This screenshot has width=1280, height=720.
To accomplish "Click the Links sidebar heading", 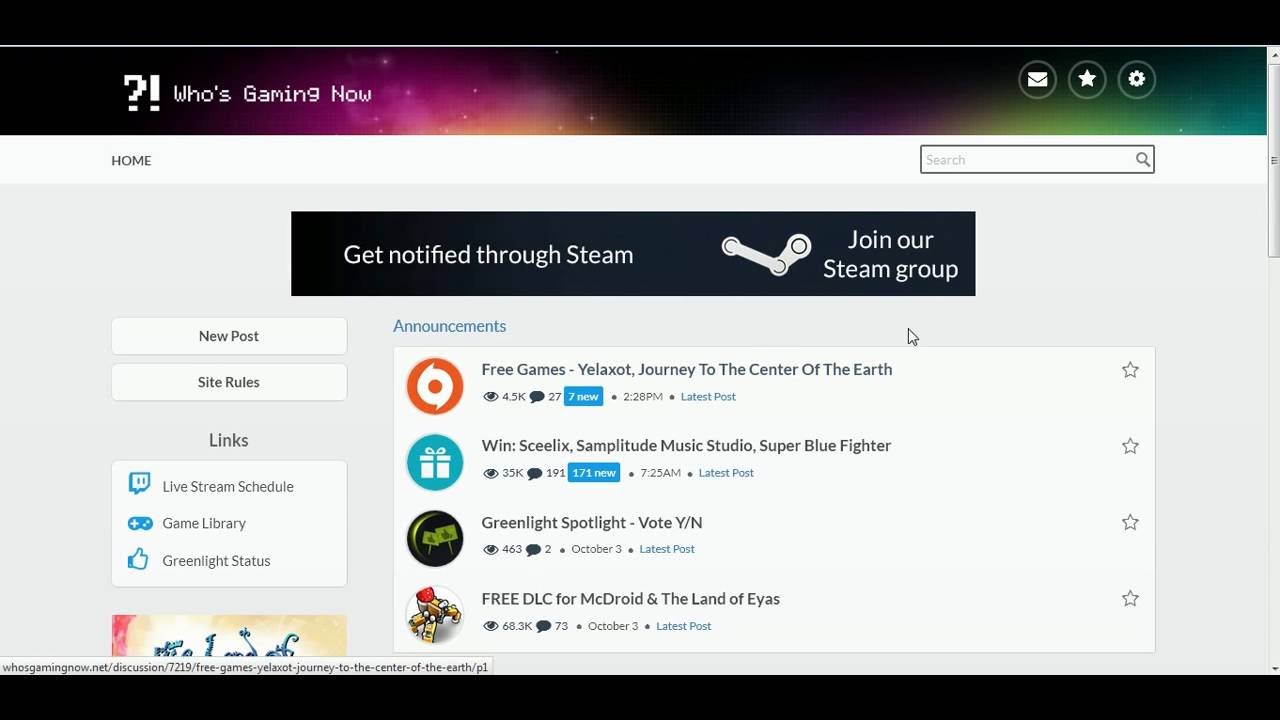I will coord(229,440).
